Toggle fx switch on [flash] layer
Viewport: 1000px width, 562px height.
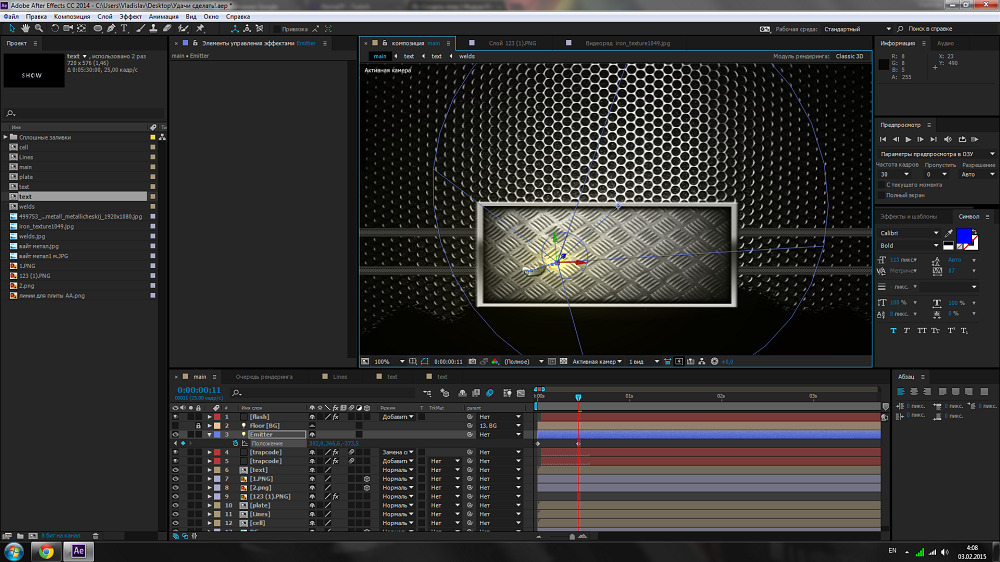coord(335,417)
